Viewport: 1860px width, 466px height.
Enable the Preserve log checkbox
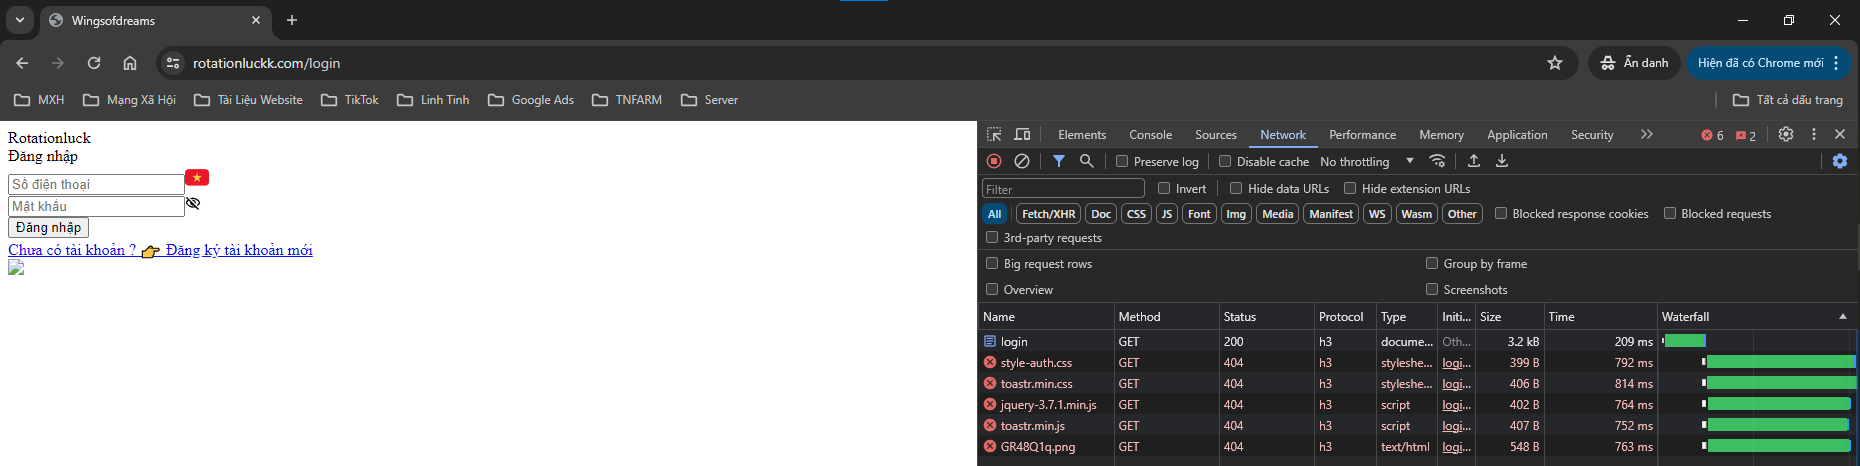click(1122, 161)
